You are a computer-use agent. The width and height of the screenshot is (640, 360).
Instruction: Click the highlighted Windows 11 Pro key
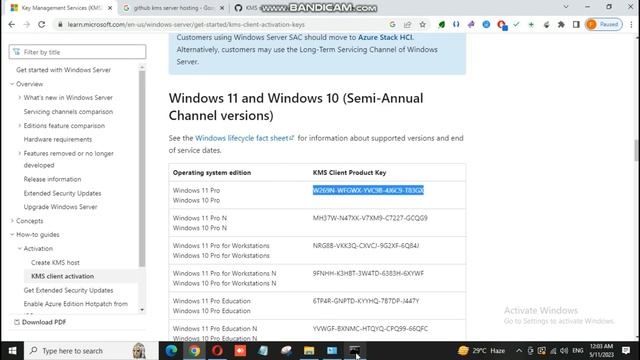click(368, 190)
